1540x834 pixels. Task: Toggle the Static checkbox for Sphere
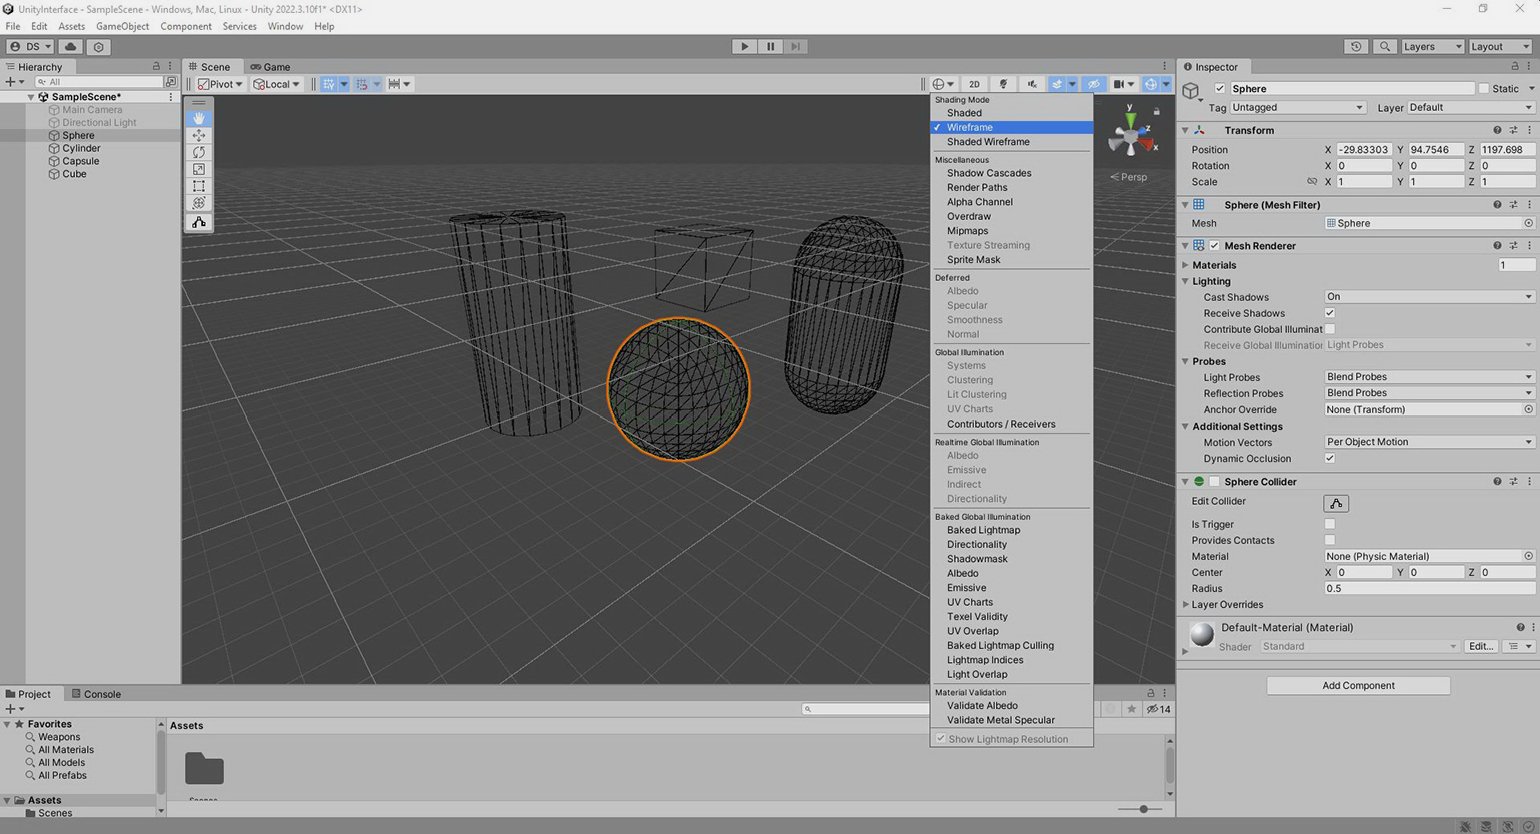pyautogui.click(x=1483, y=89)
